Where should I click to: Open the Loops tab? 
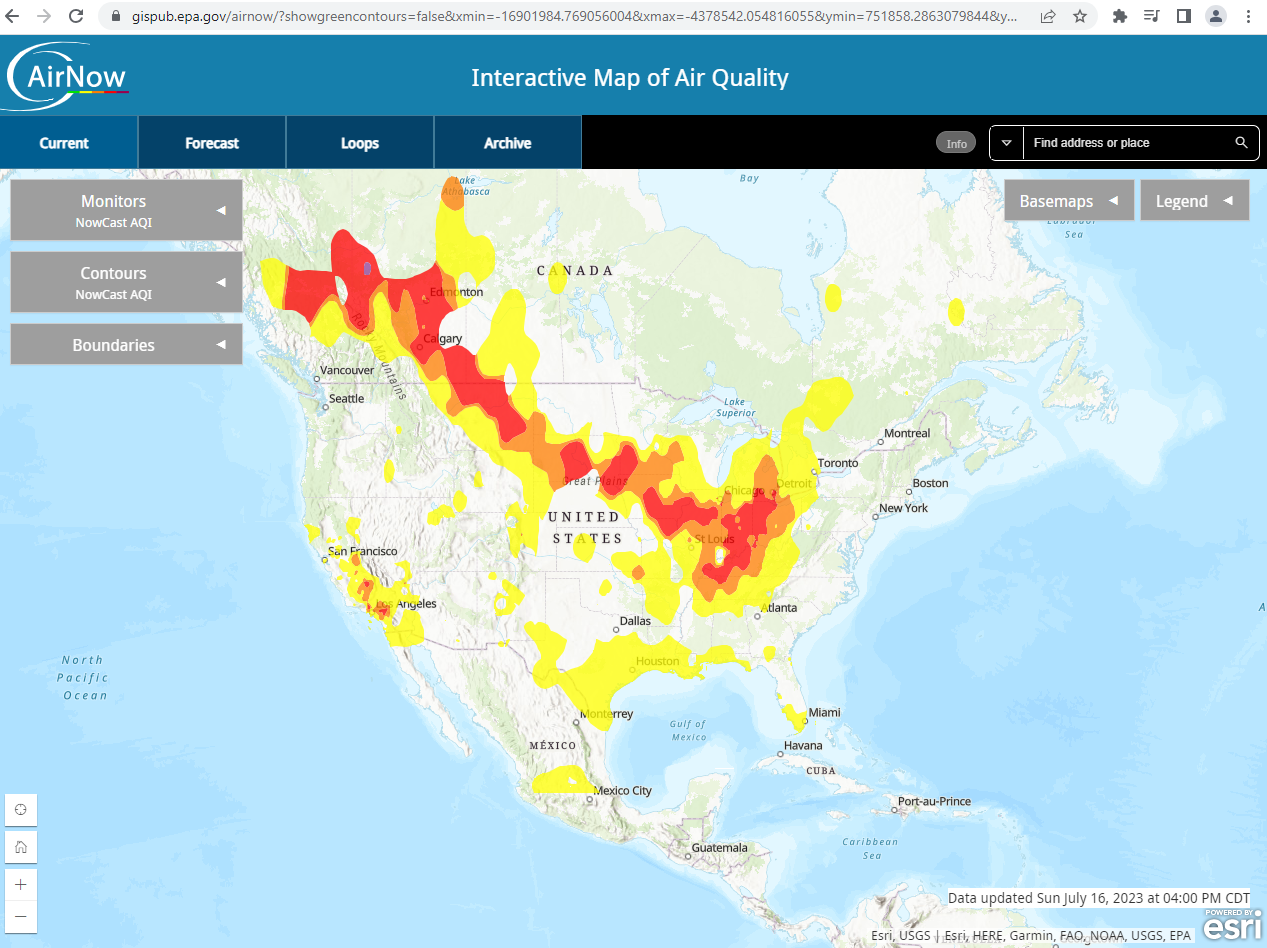coord(360,143)
